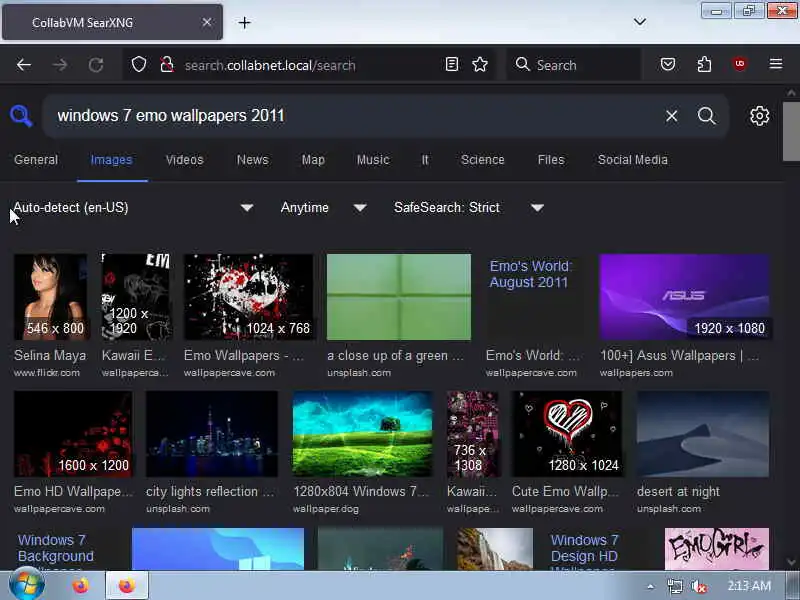Open the Selina Maya thumbnail
Viewport: 800px width, 600px height.
(x=50, y=296)
